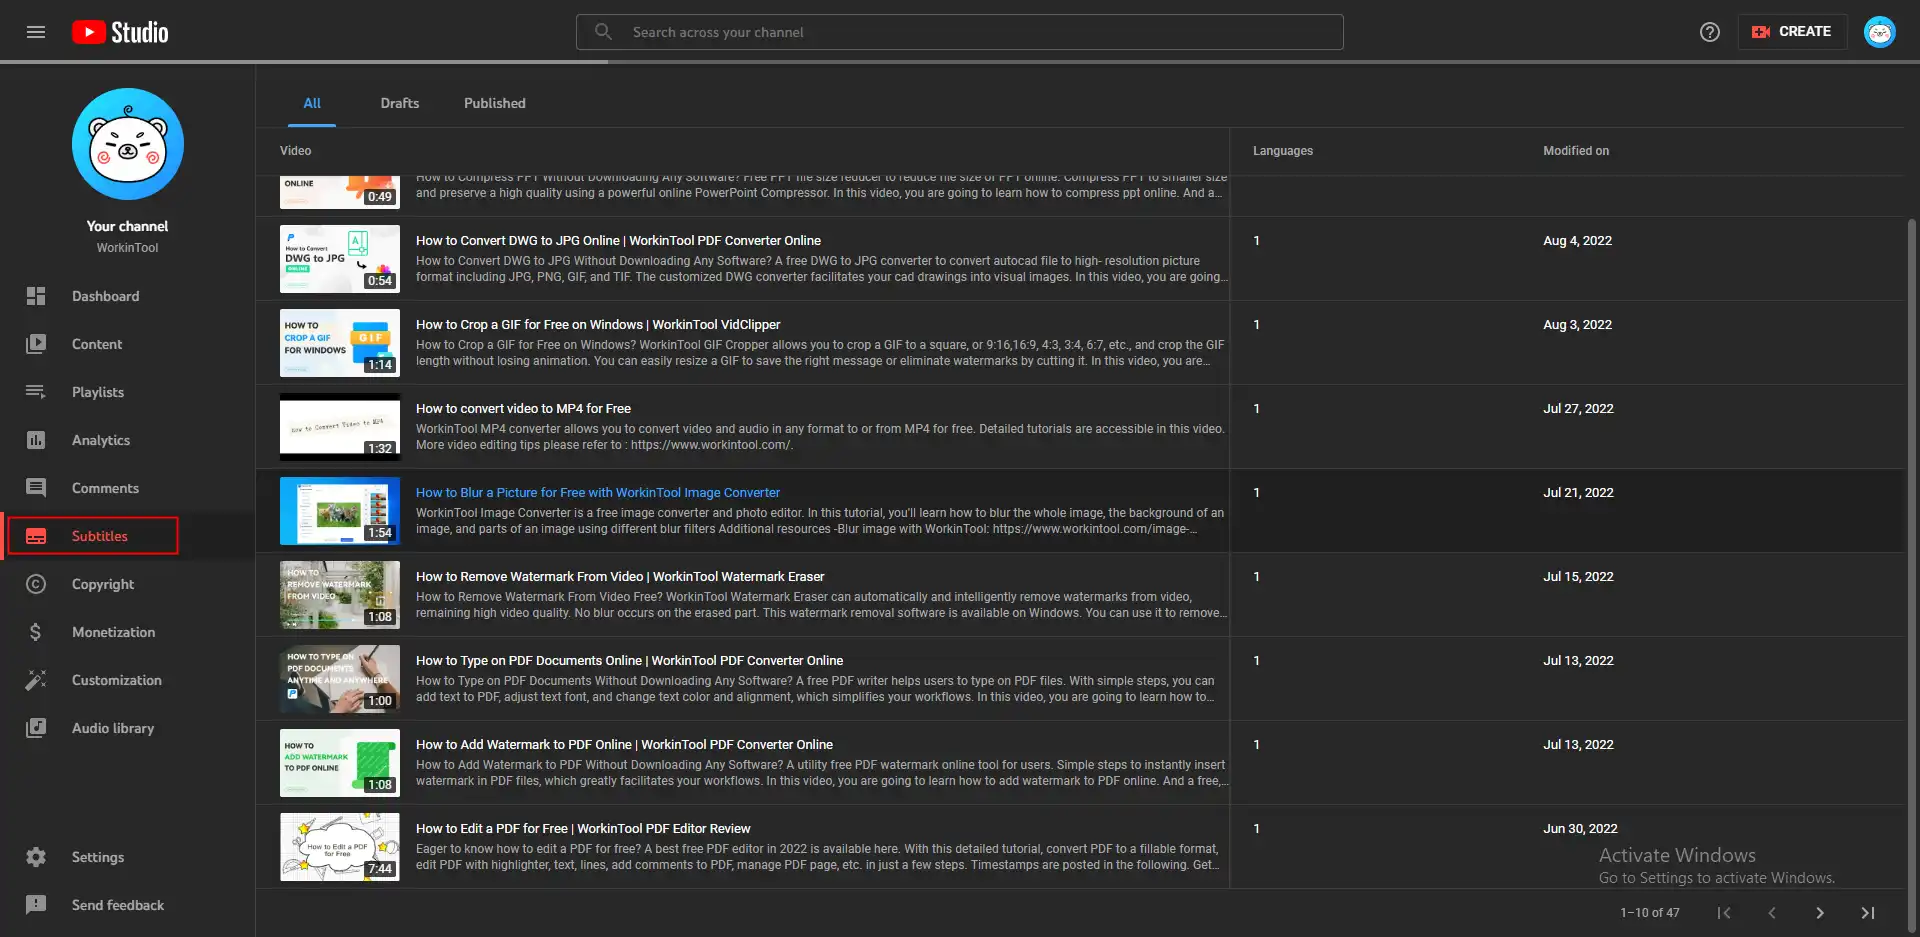Click the CREATE button

coord(1792,32)
